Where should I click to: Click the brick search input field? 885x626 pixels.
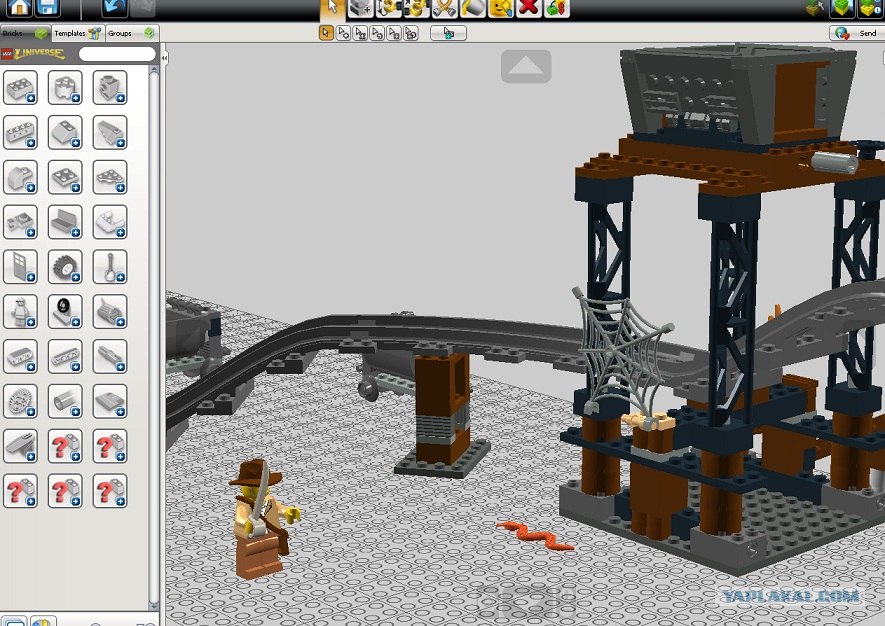pyautogui.click(x=117, y=54)
